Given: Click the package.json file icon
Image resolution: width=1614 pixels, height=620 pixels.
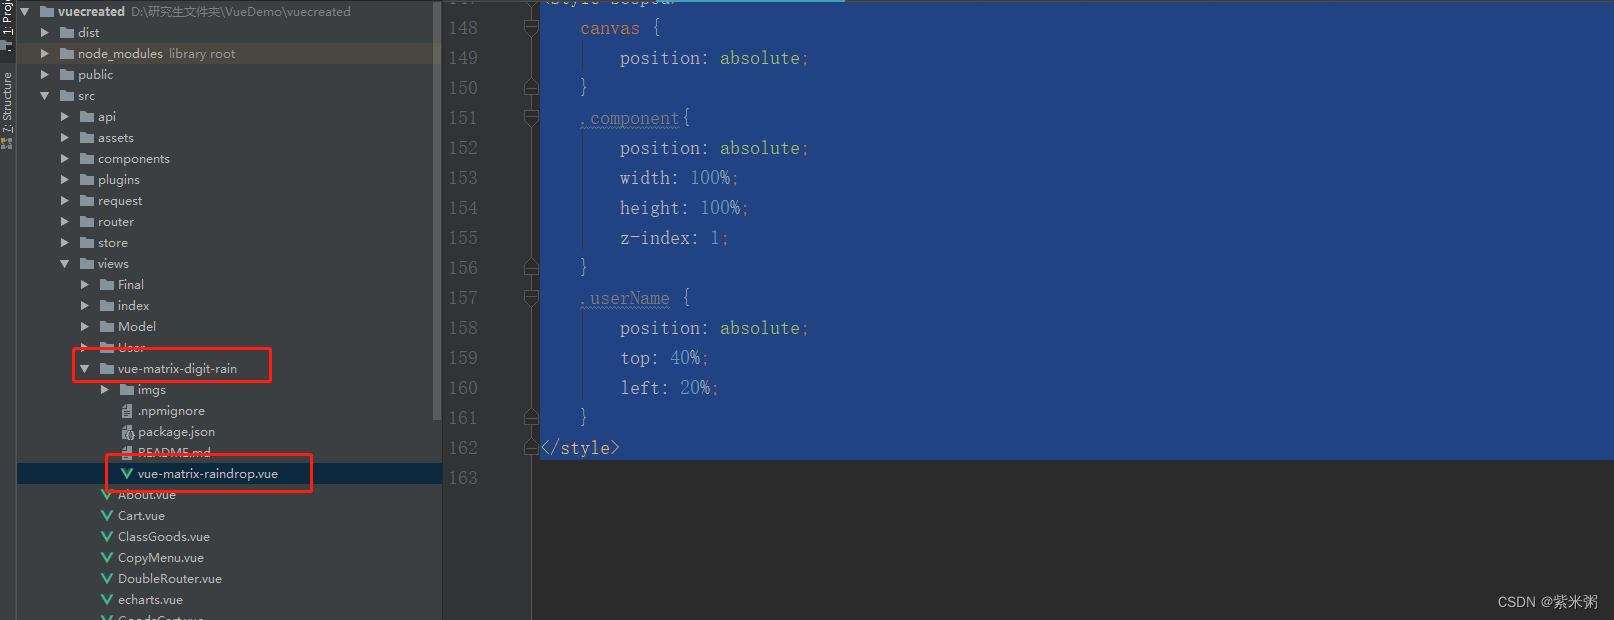Looking at the screenshot, I should pyautogui.click(x=127, y=432).
